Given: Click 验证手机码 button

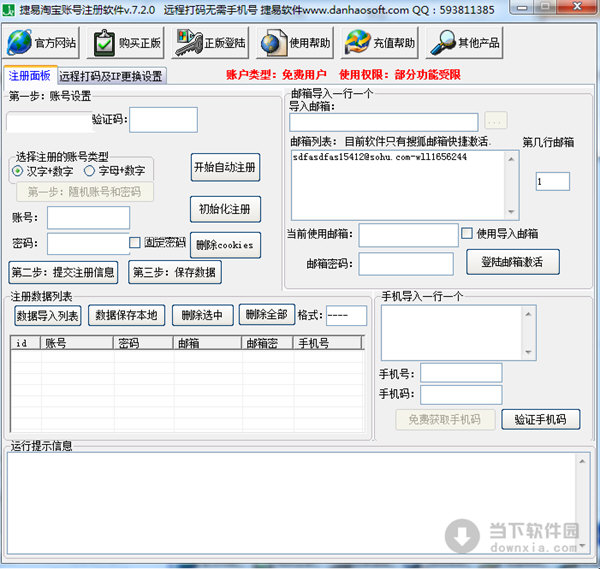Looking at the screenshot, I should point(540,419).
